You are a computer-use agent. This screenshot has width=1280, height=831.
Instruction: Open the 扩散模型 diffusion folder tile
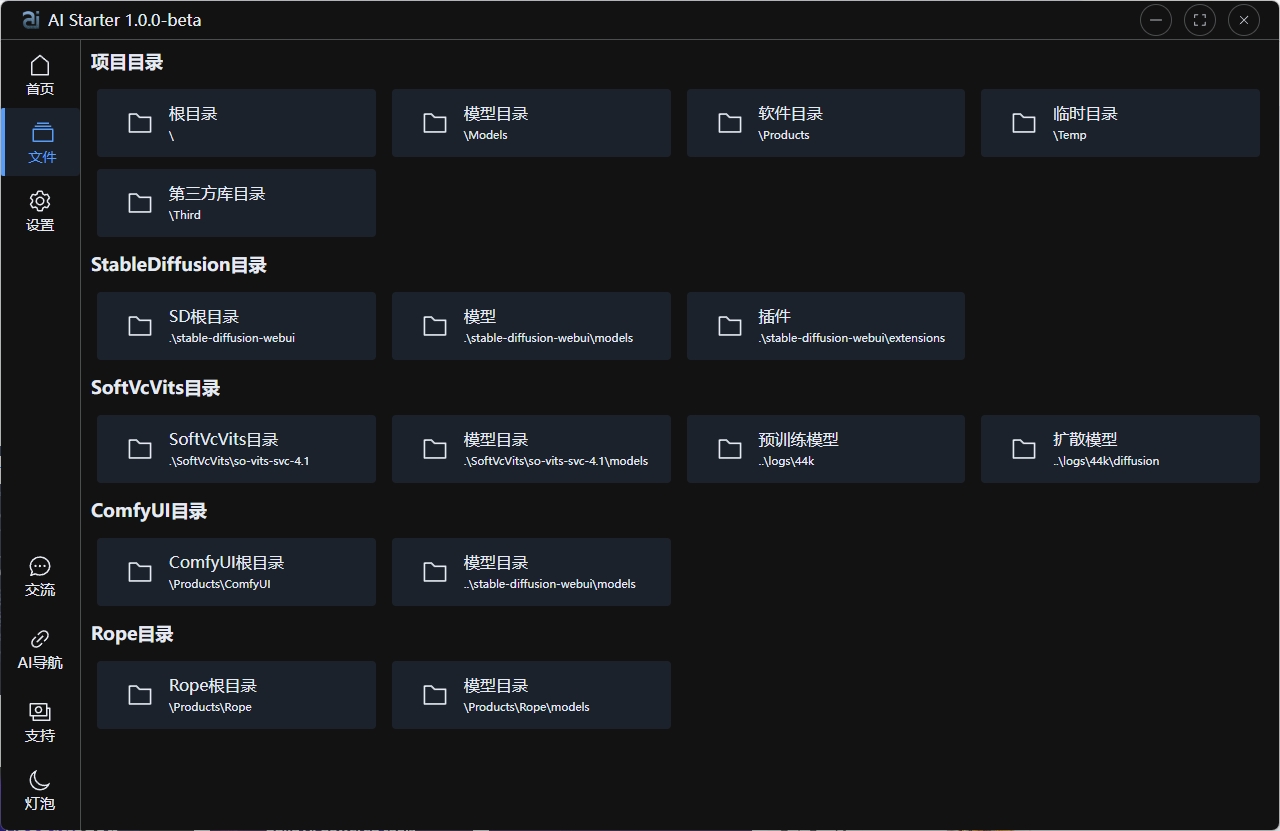[1120, 449]
